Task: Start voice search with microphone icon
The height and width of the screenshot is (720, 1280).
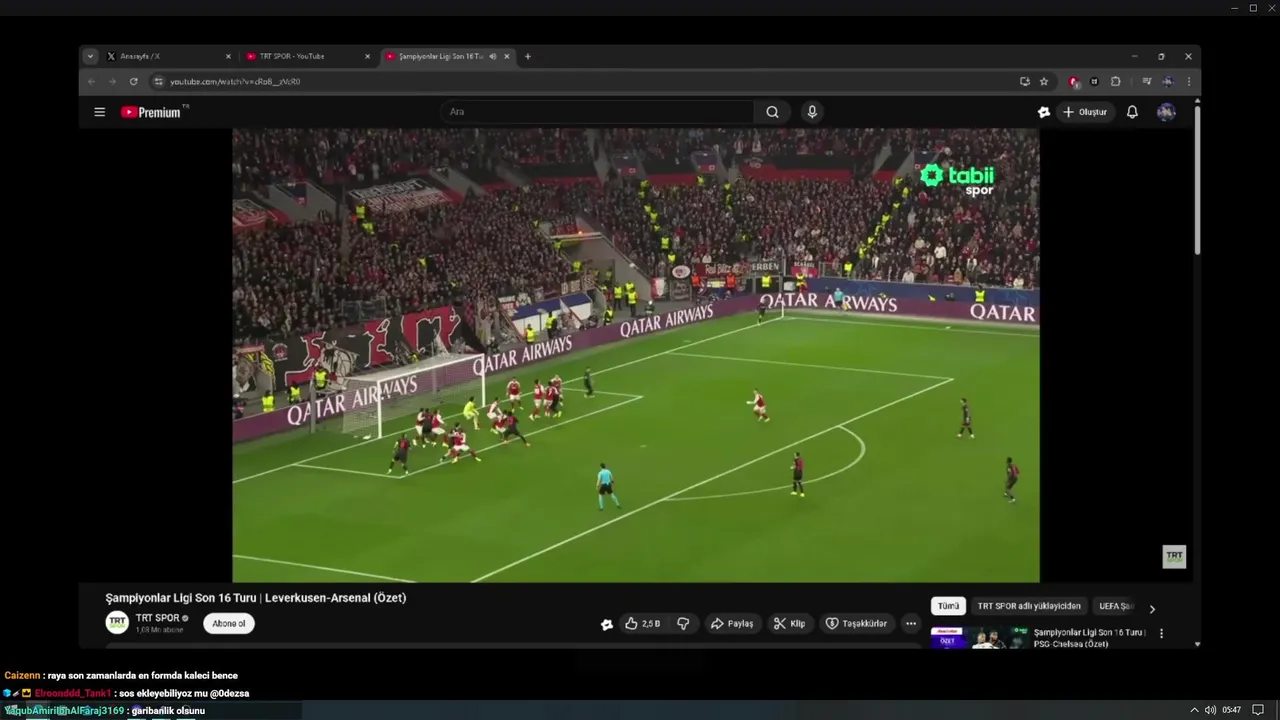Action: tap(812, 112)
